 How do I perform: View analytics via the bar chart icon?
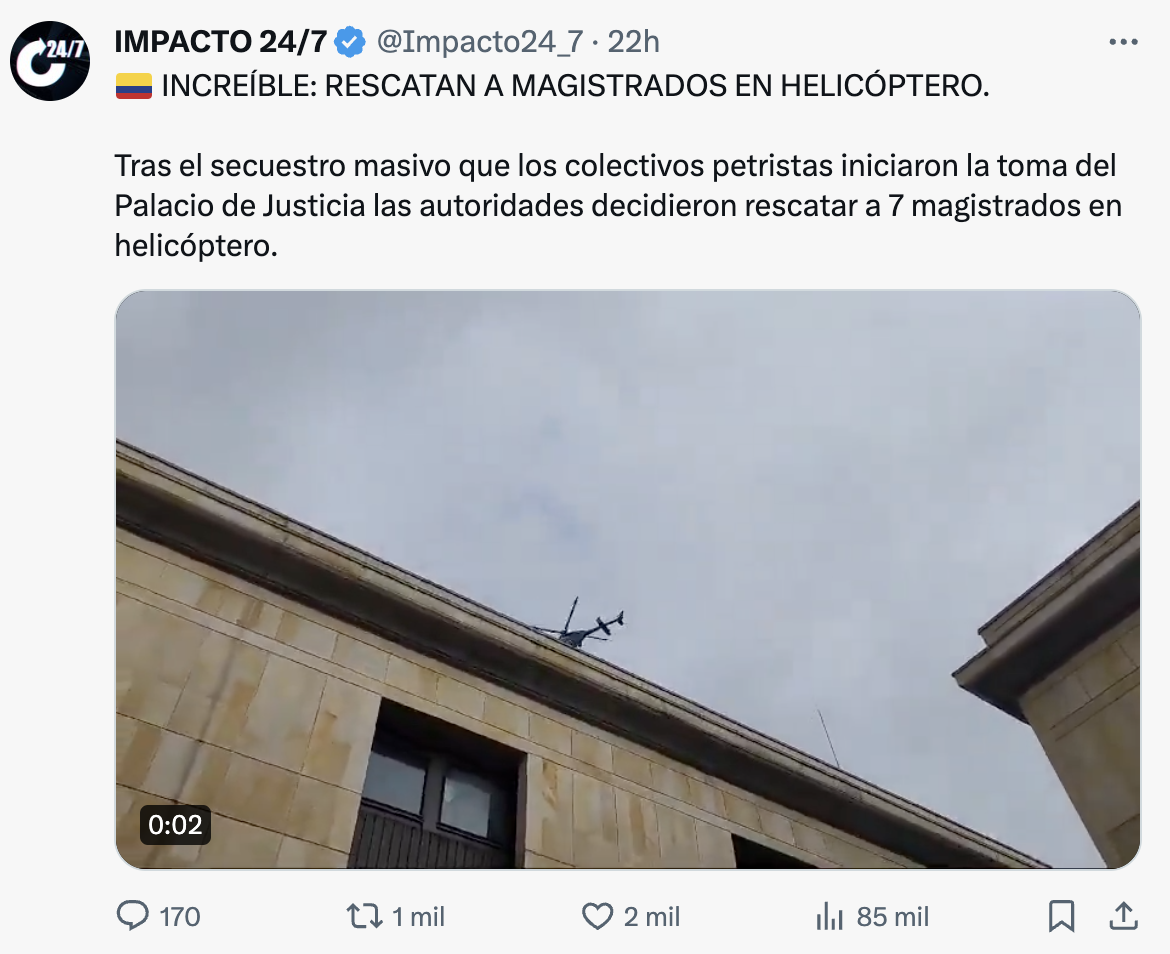(830, 916)
